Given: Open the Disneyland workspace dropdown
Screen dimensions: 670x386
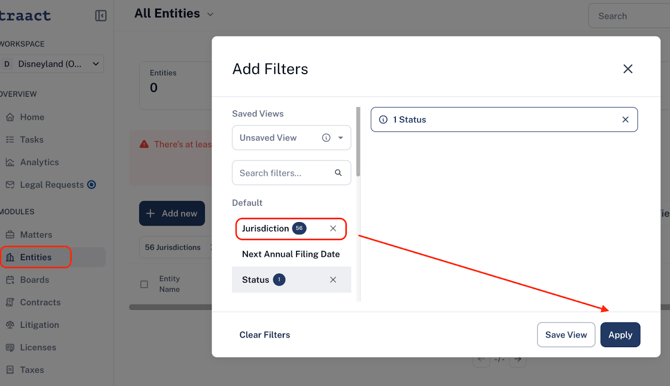Looking at the screenshot, I should click(52, 64).
